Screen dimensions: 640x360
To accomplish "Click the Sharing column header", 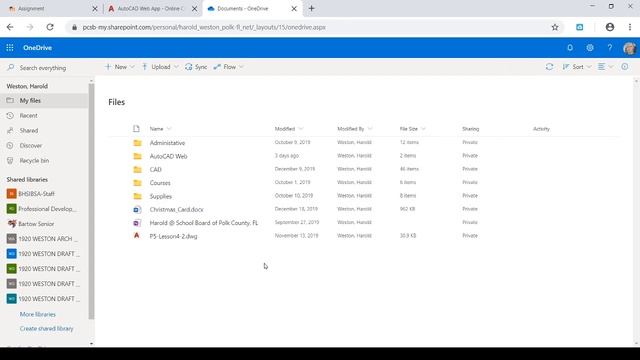I will coord(471,129).
